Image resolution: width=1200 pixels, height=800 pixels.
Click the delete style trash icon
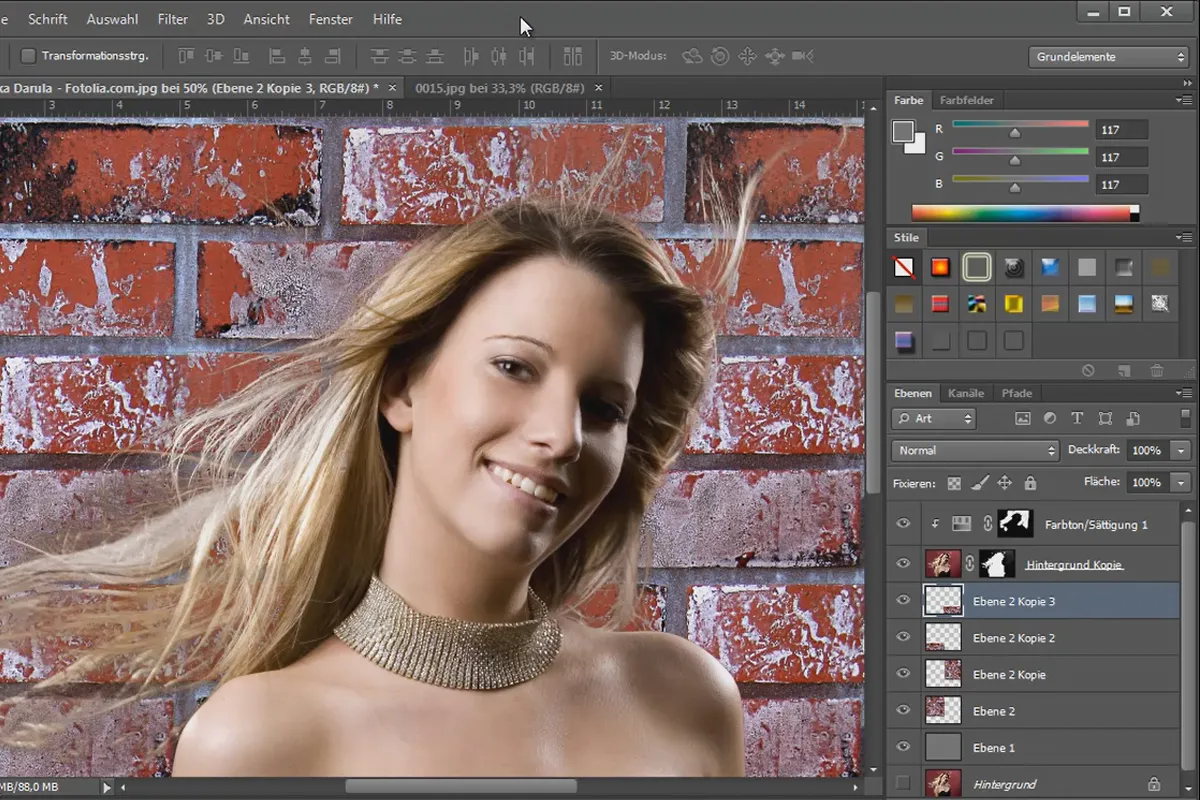[1157, 370]
